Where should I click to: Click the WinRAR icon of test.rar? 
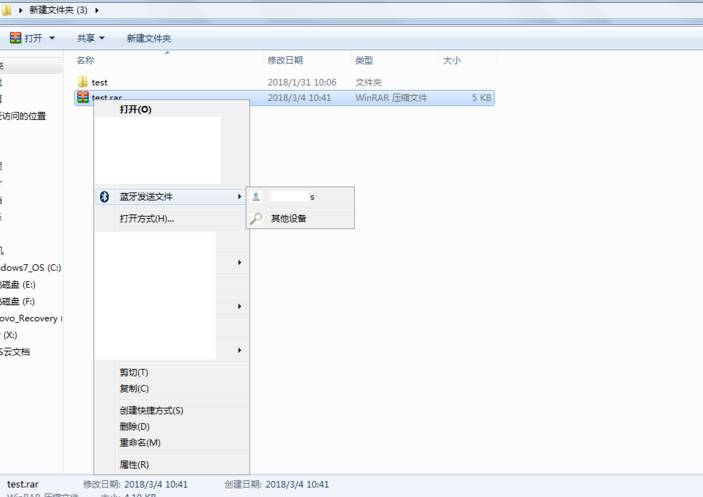click(83, 98)
